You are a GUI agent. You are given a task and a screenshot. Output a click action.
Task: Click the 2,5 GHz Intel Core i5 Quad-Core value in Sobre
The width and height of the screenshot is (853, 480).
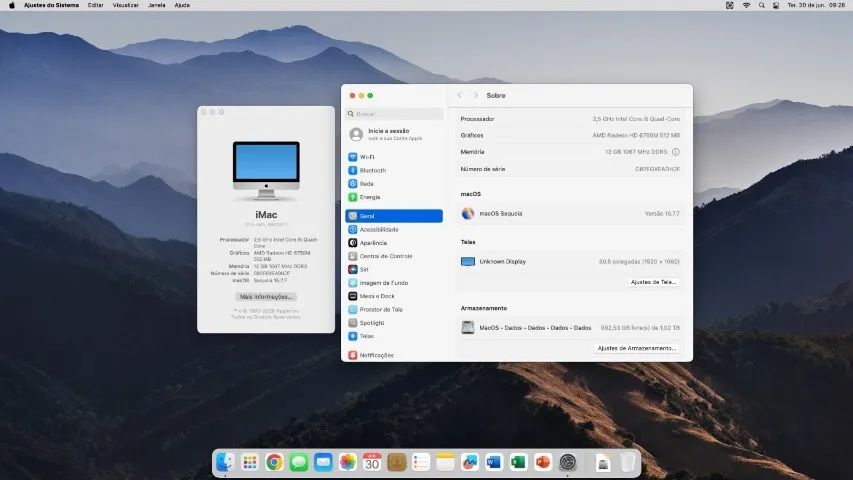point(636,119)
